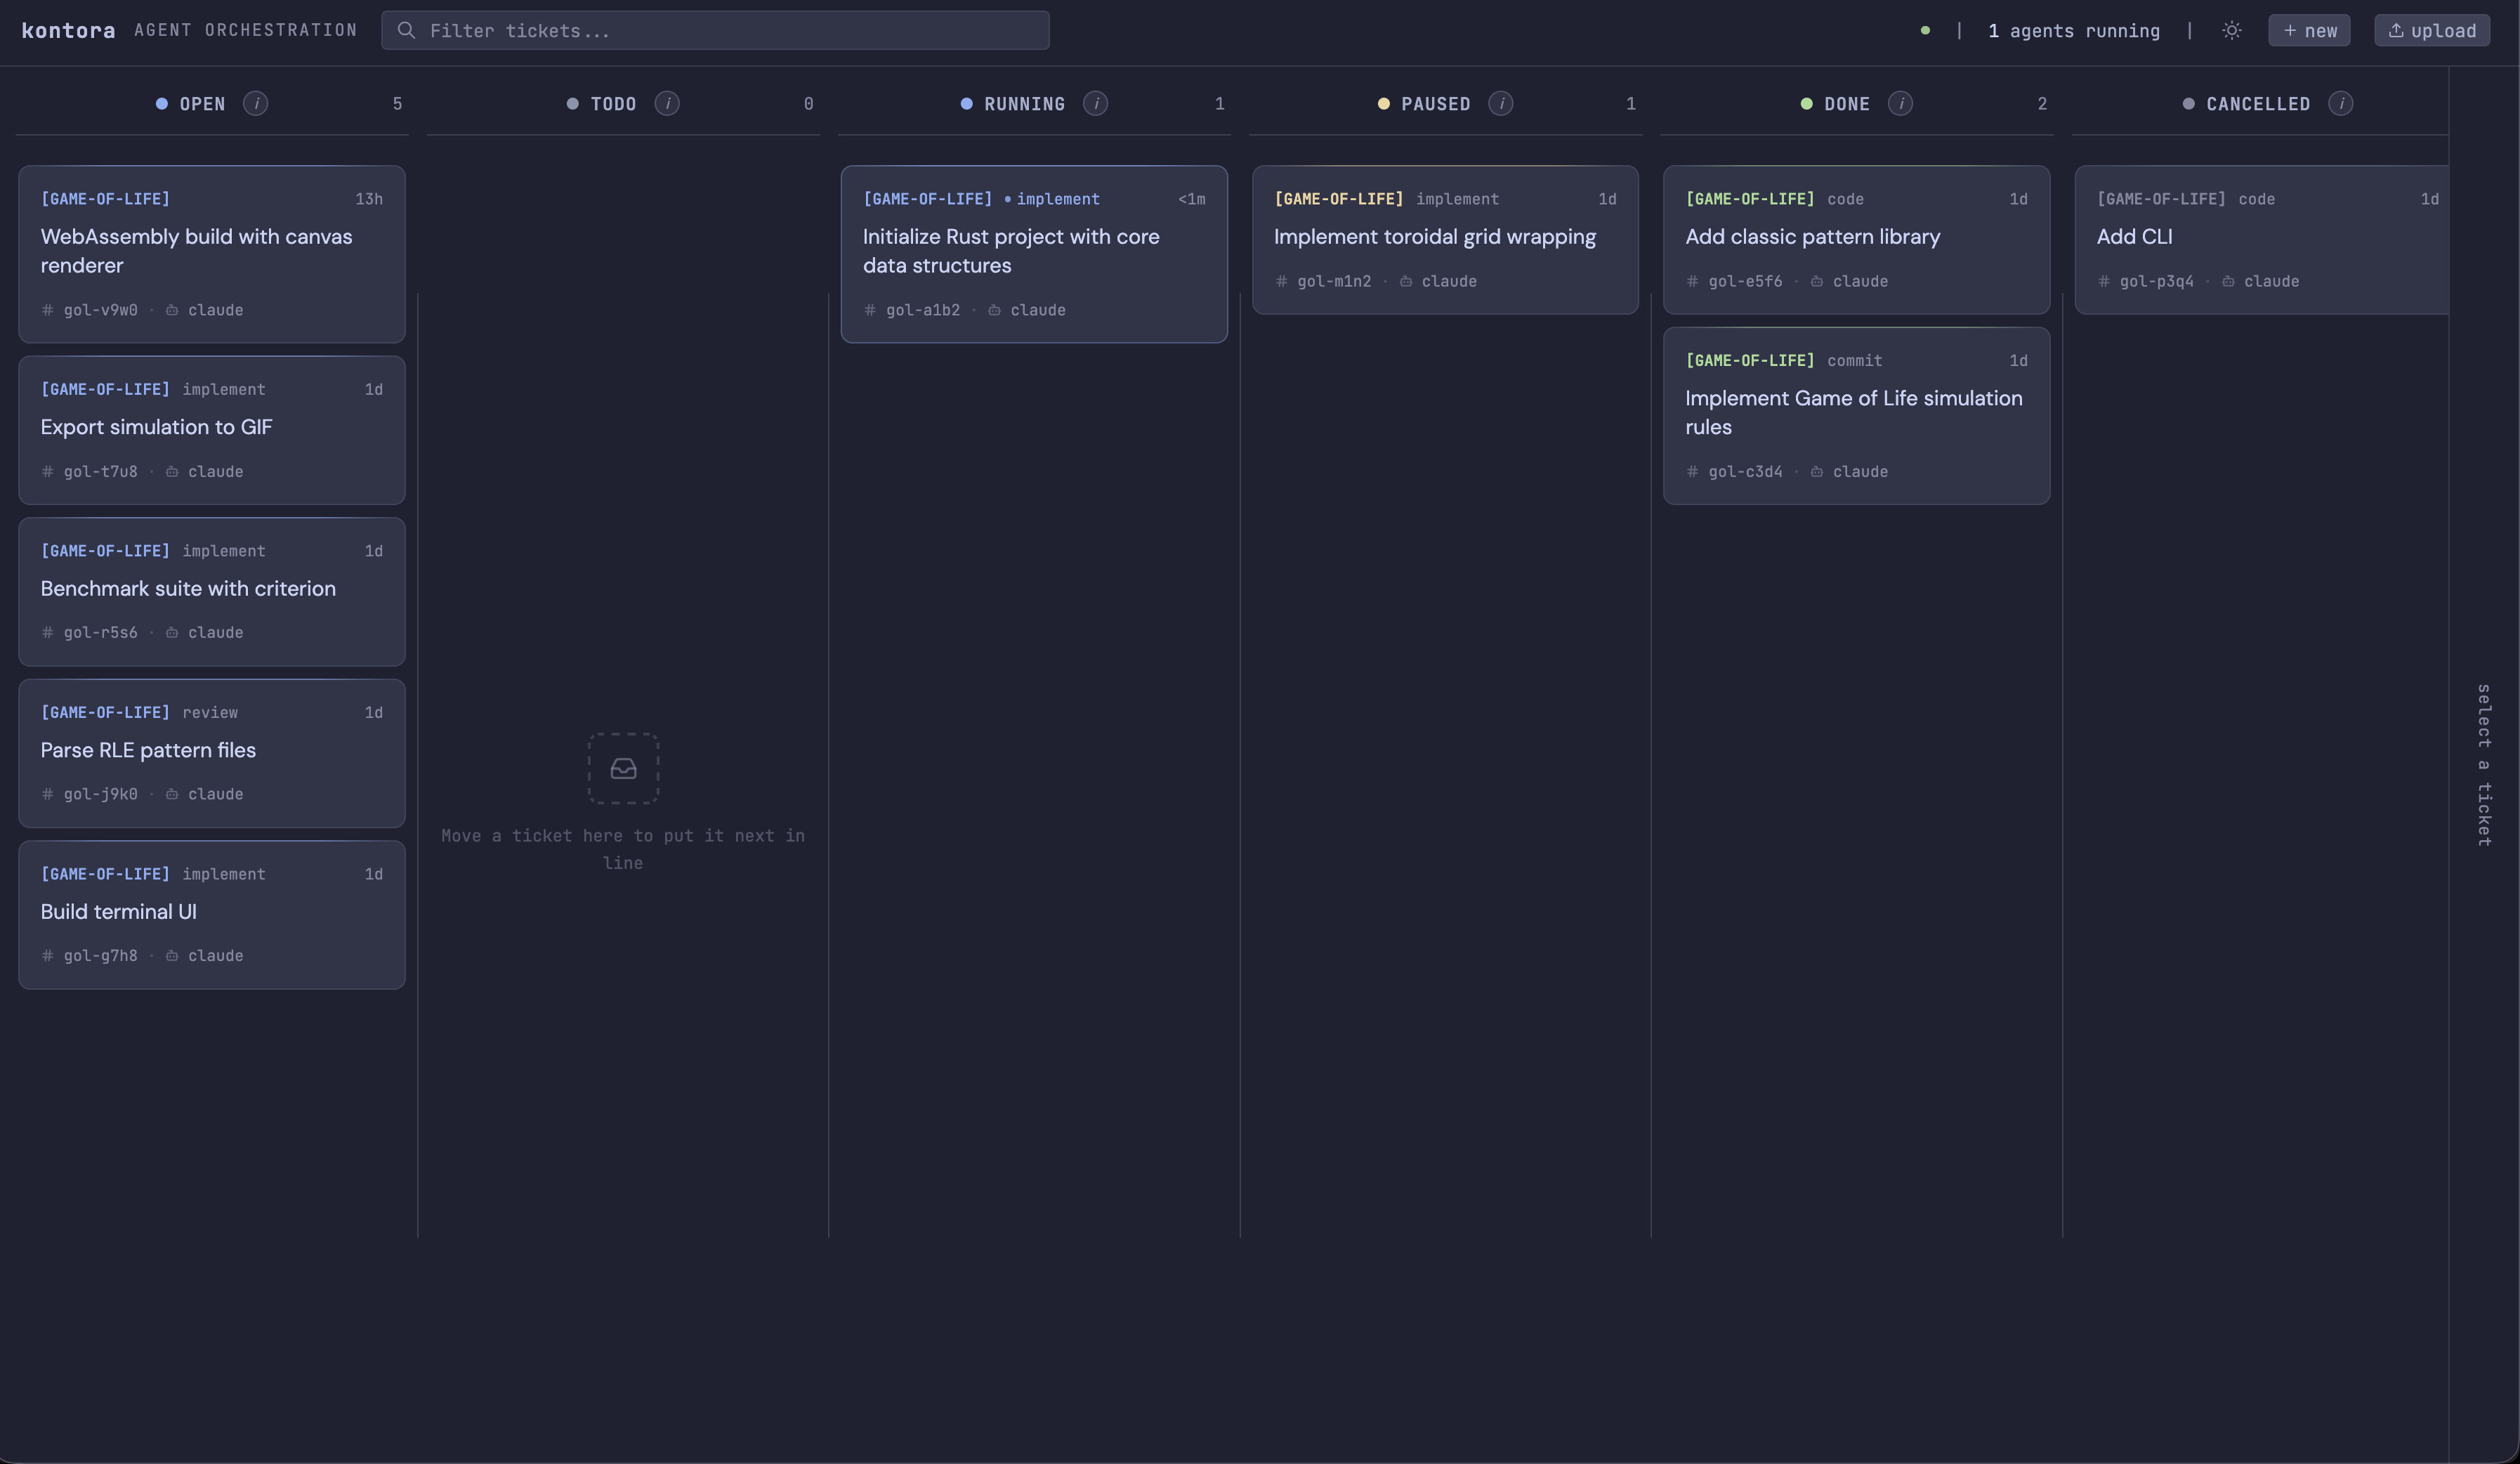Click the kontora logo
Screen dimensions: 2520x1464
(67, 29)
